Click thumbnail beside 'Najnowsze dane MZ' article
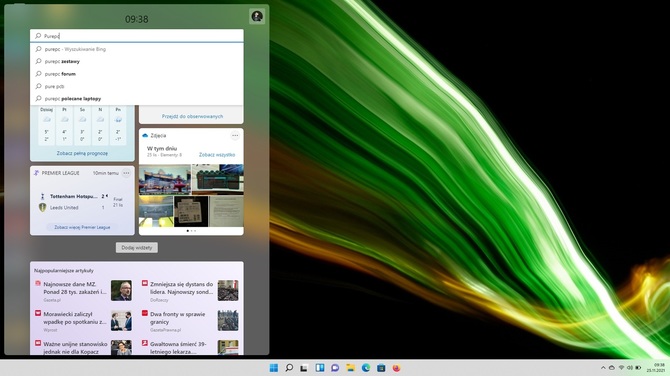The width and height of the screenshot is (670, 376). [121, 291]
